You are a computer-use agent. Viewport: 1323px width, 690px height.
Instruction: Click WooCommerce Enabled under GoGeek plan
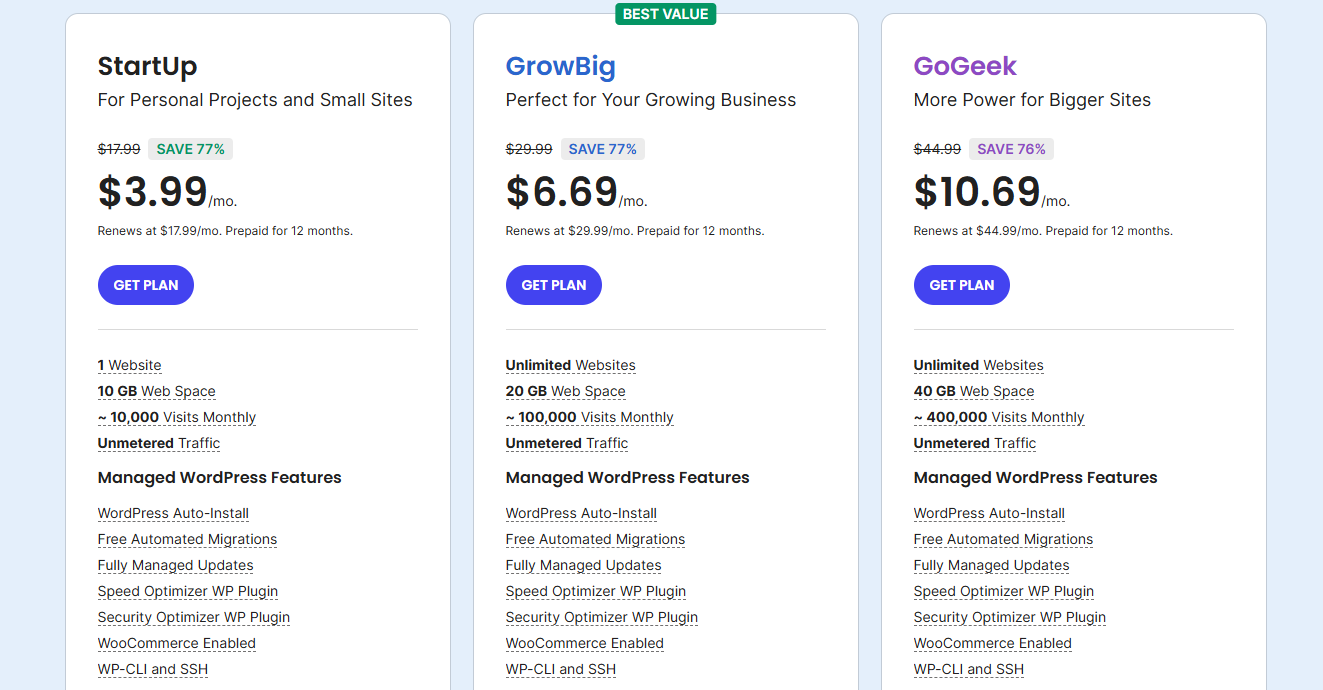coord(993,644)
